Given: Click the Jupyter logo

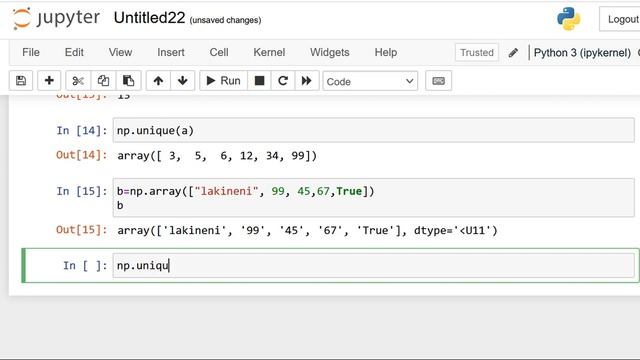Looking at the screenshot, I should click(56, 18).
